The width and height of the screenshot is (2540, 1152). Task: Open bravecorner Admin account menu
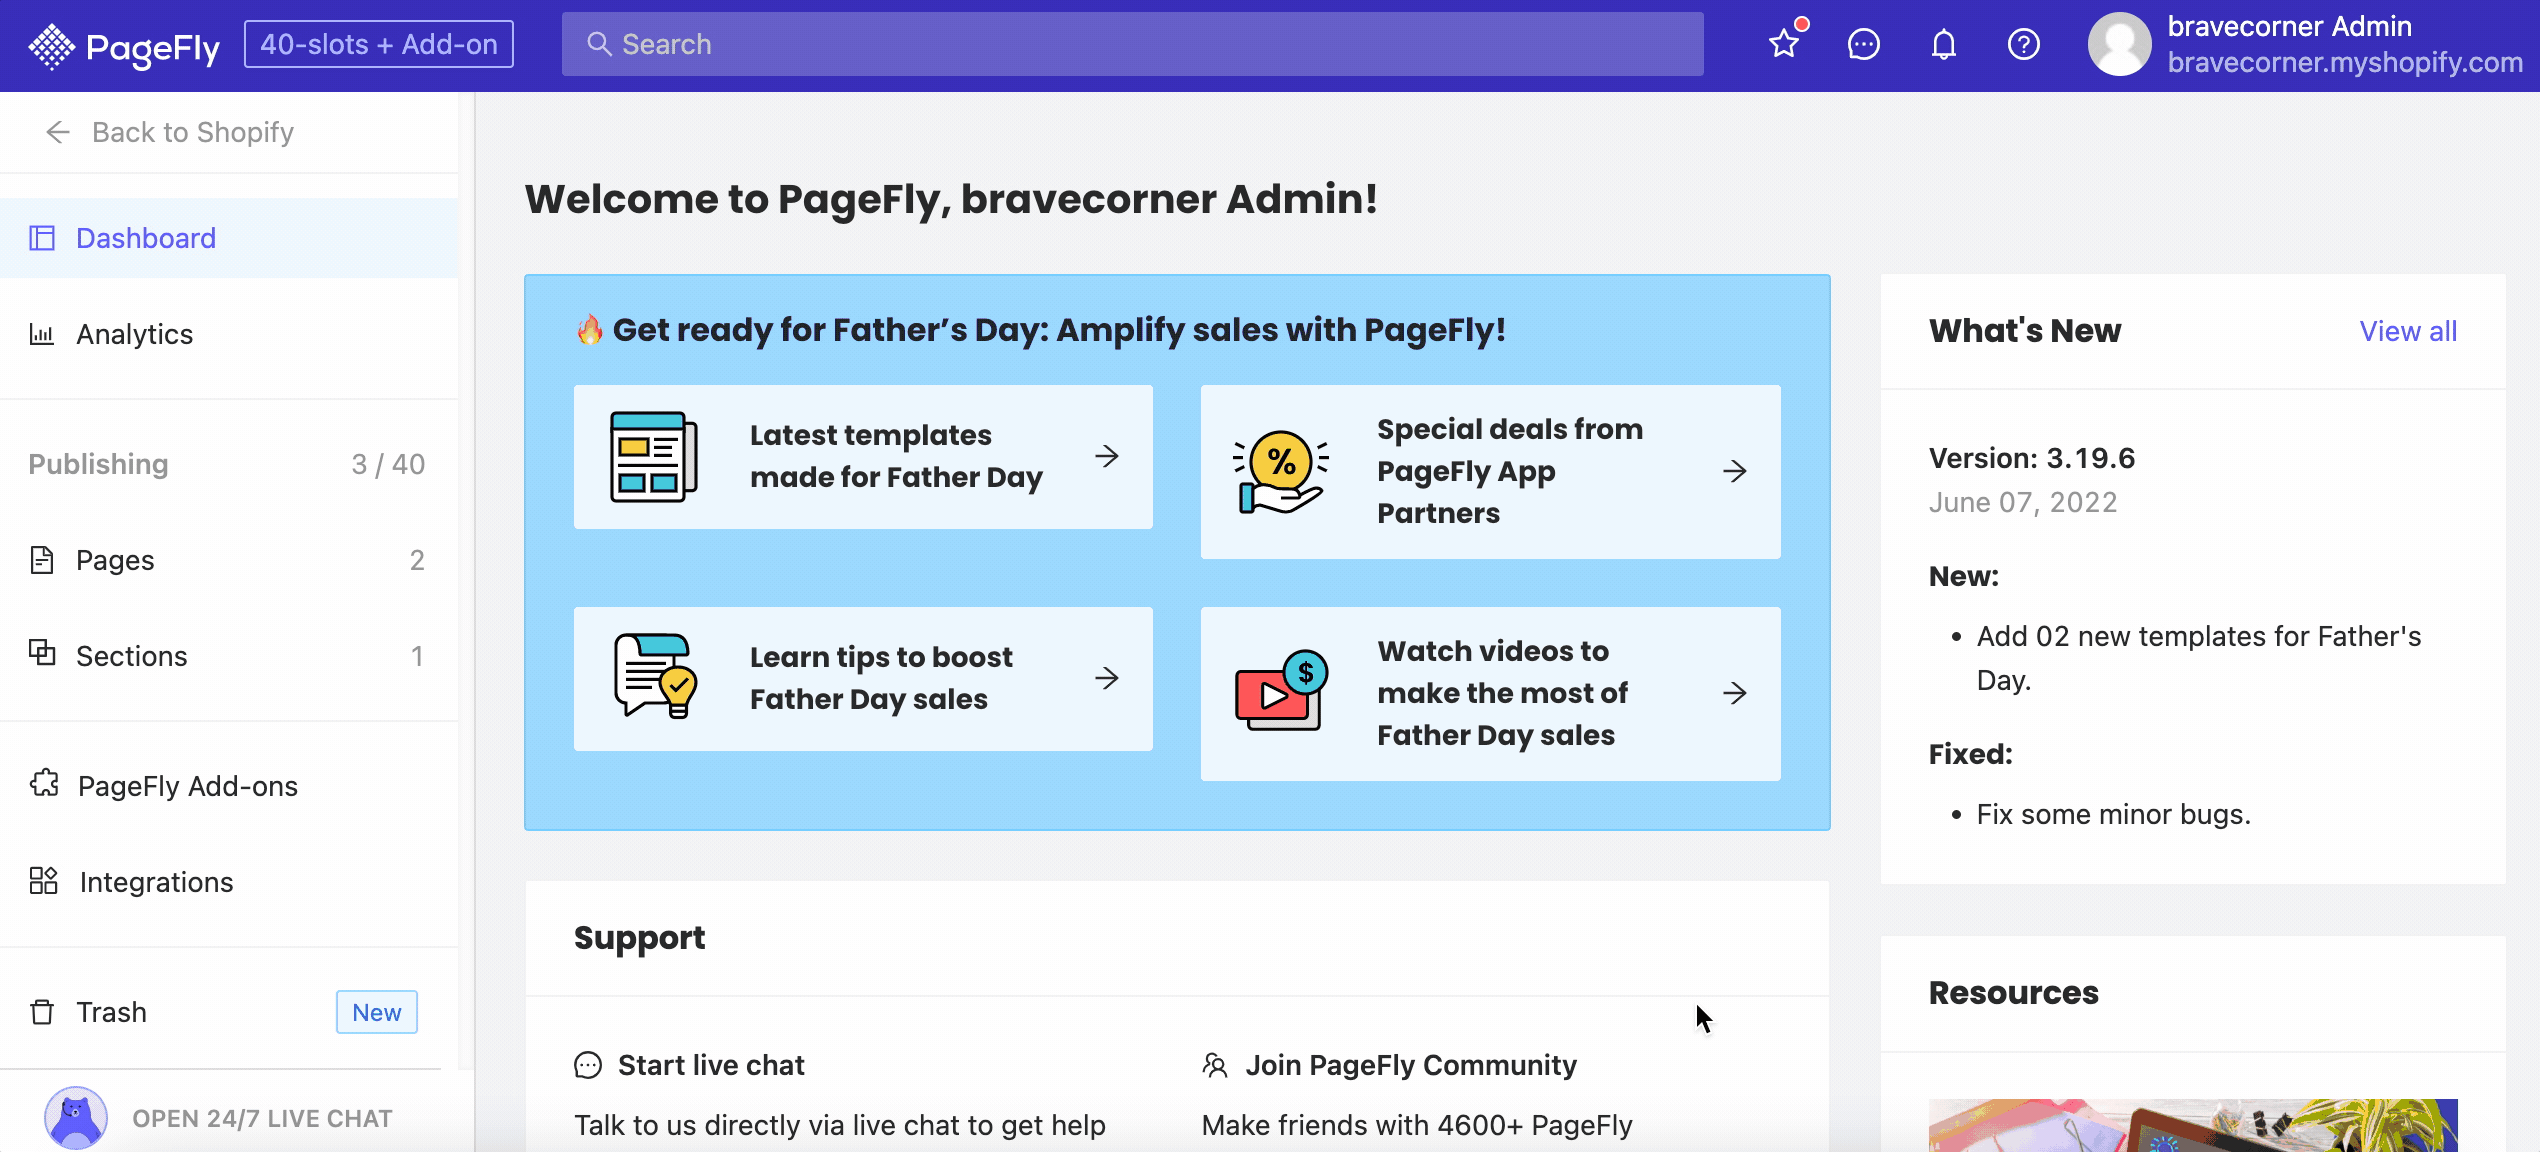(2290, 26)
